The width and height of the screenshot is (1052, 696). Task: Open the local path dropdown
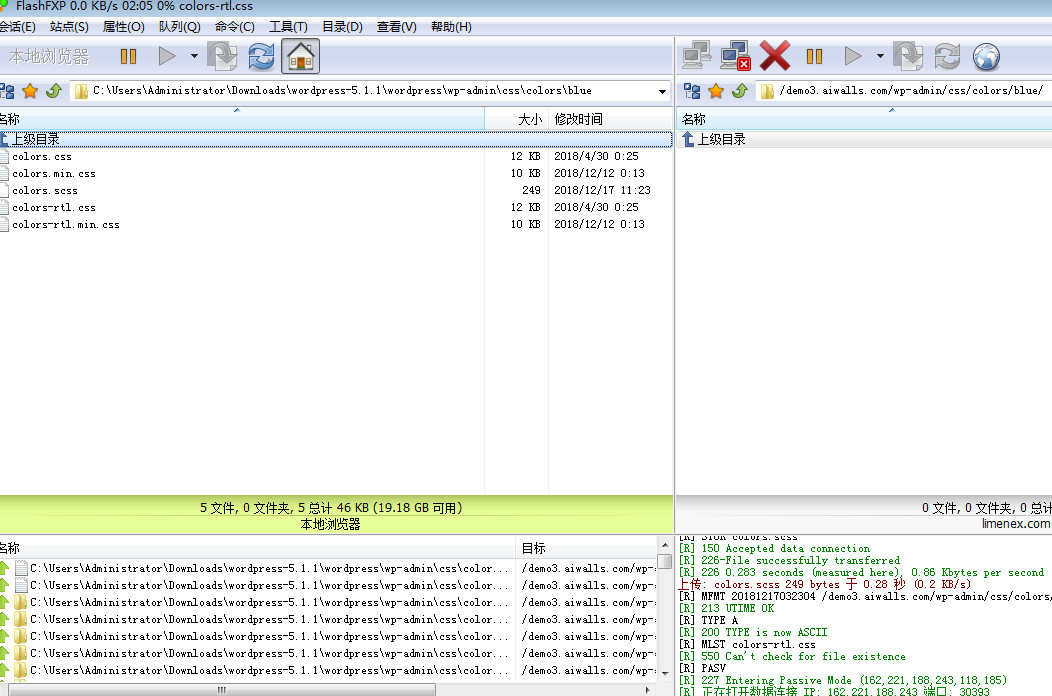tap(662, 92)
